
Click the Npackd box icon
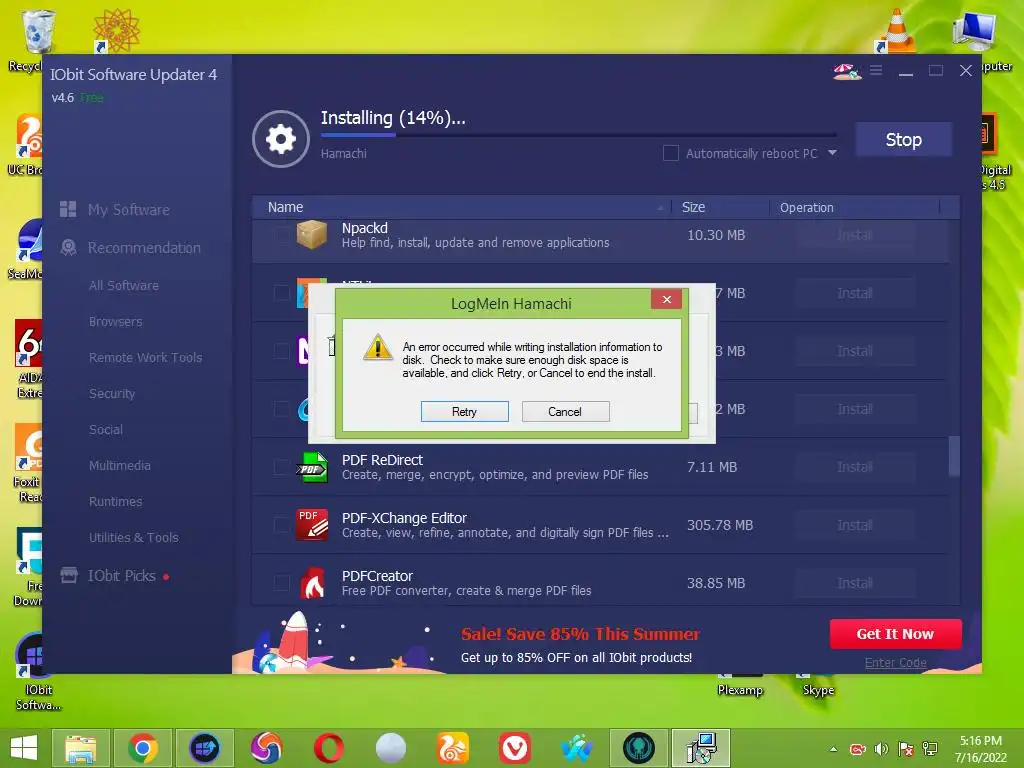click(x=312, y=234)
